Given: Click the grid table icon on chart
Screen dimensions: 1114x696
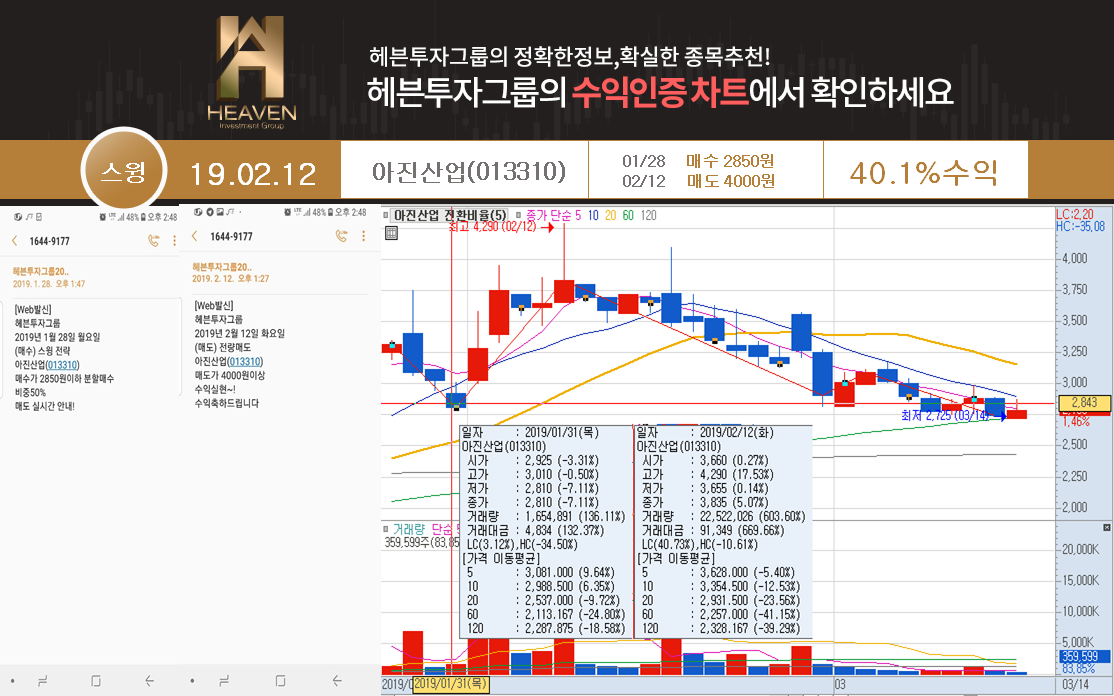Looking at the screenshot, I should [x=391, y=232].
